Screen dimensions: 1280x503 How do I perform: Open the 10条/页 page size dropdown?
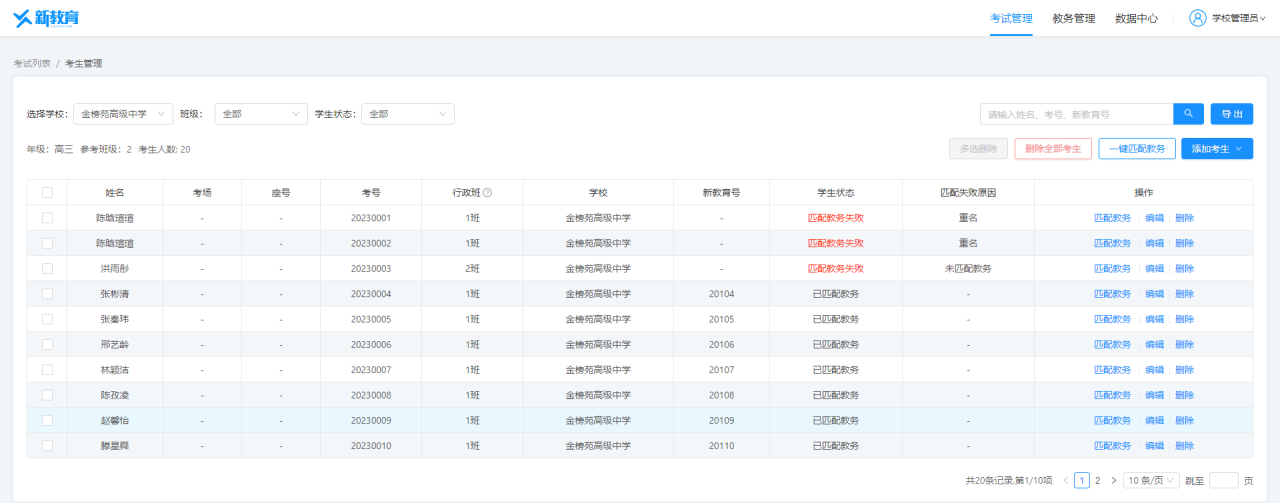tap(1152, 480)
